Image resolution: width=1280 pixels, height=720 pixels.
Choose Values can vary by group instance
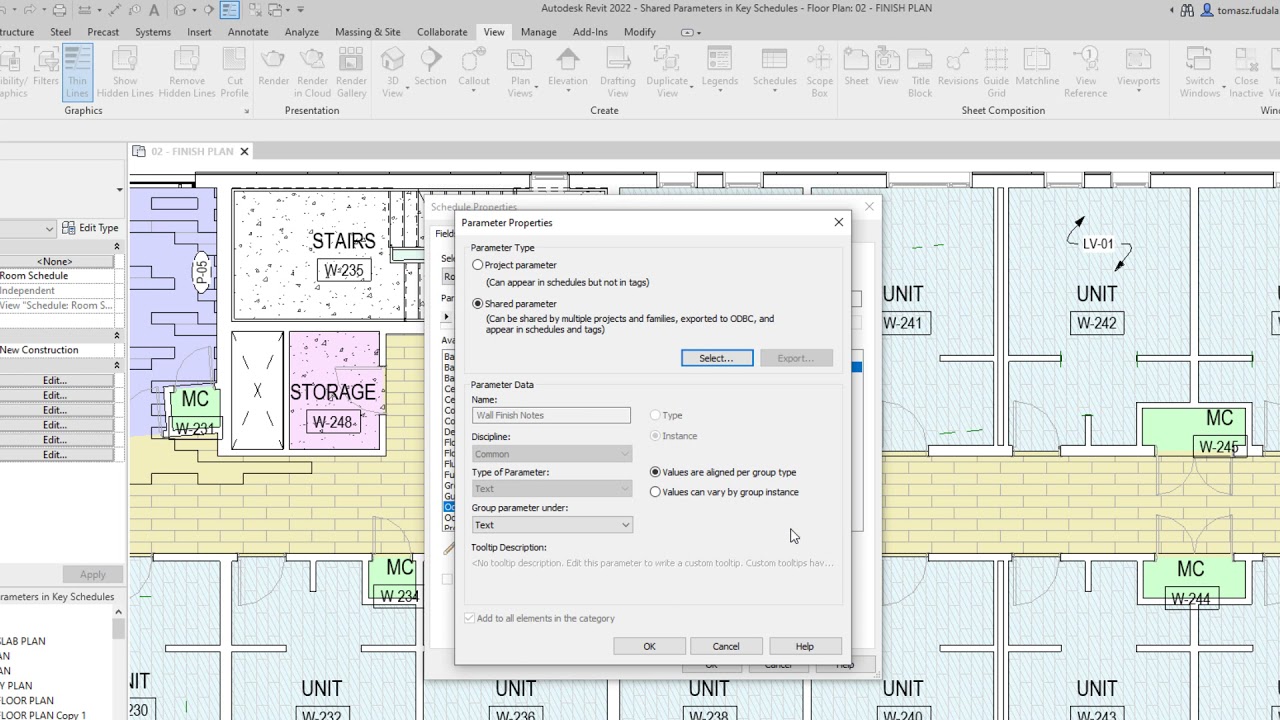click(x=656, y=492)
